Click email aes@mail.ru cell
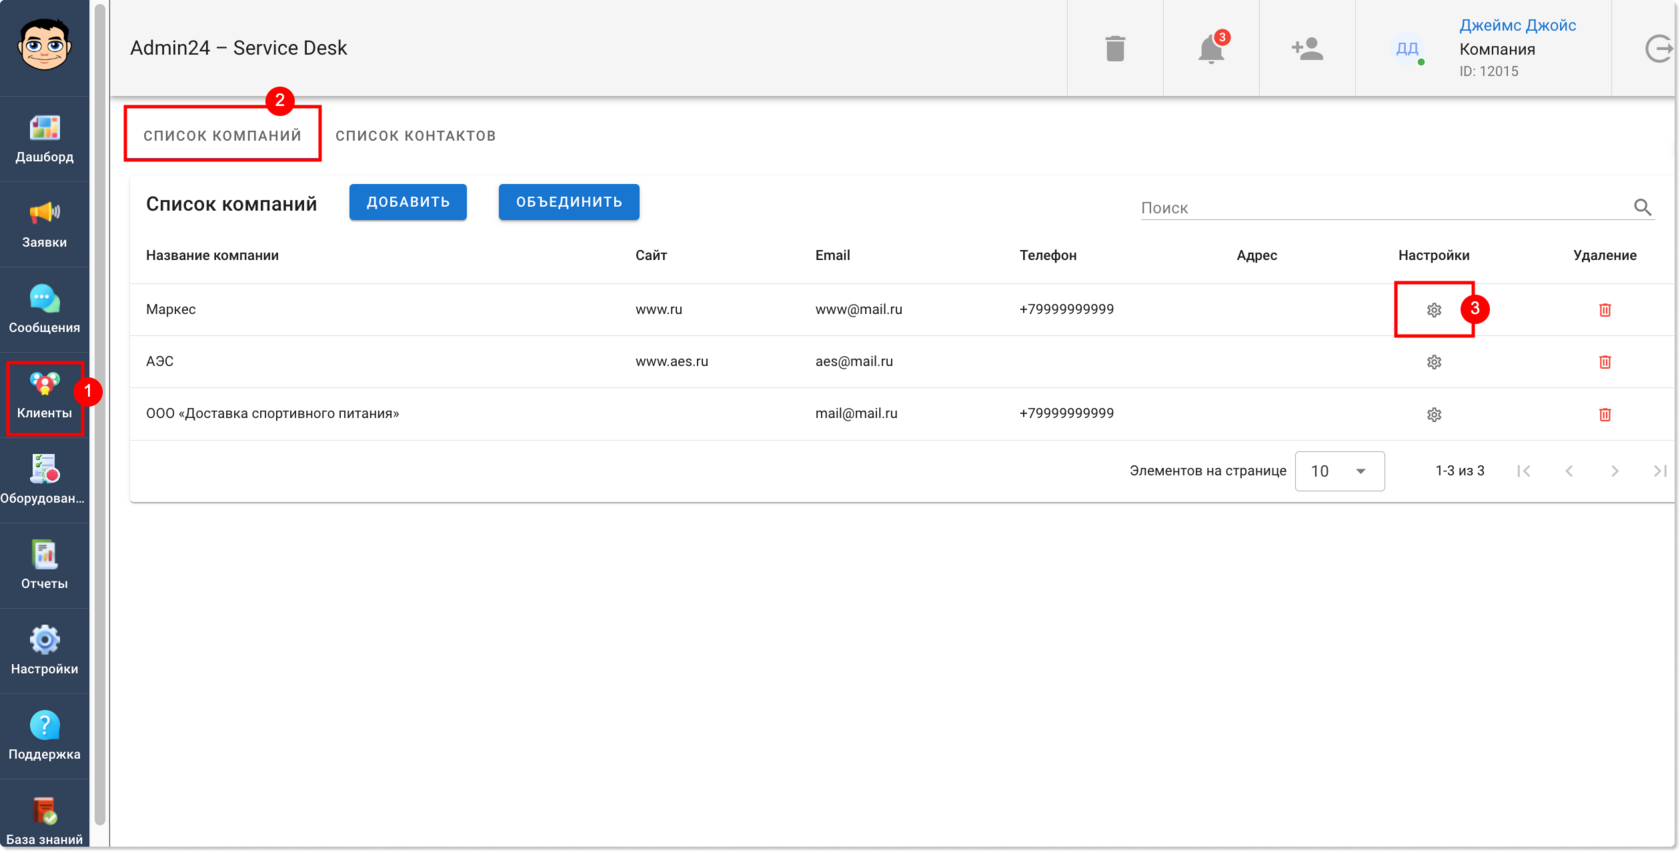The image size is (1680, 852). click(x=854, y=361)
